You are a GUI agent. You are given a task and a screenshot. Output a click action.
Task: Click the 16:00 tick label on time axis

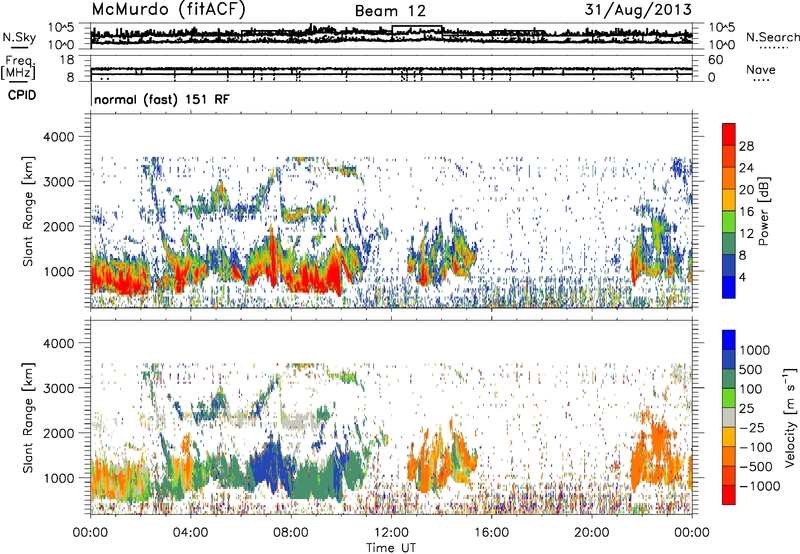click(491, 533)
